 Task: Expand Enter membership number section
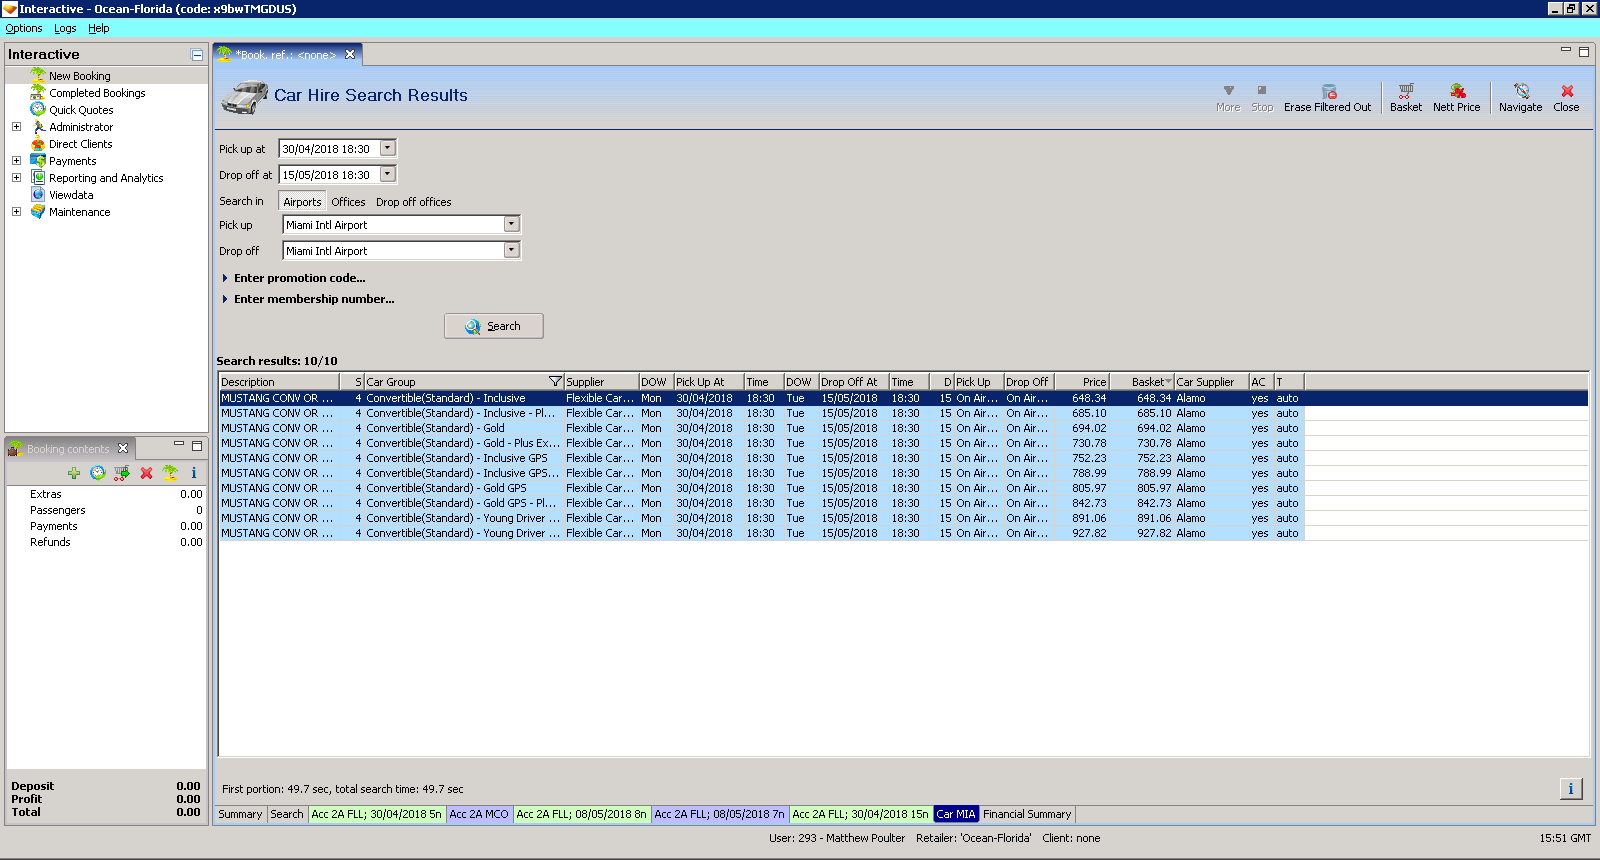pos(308,299)
